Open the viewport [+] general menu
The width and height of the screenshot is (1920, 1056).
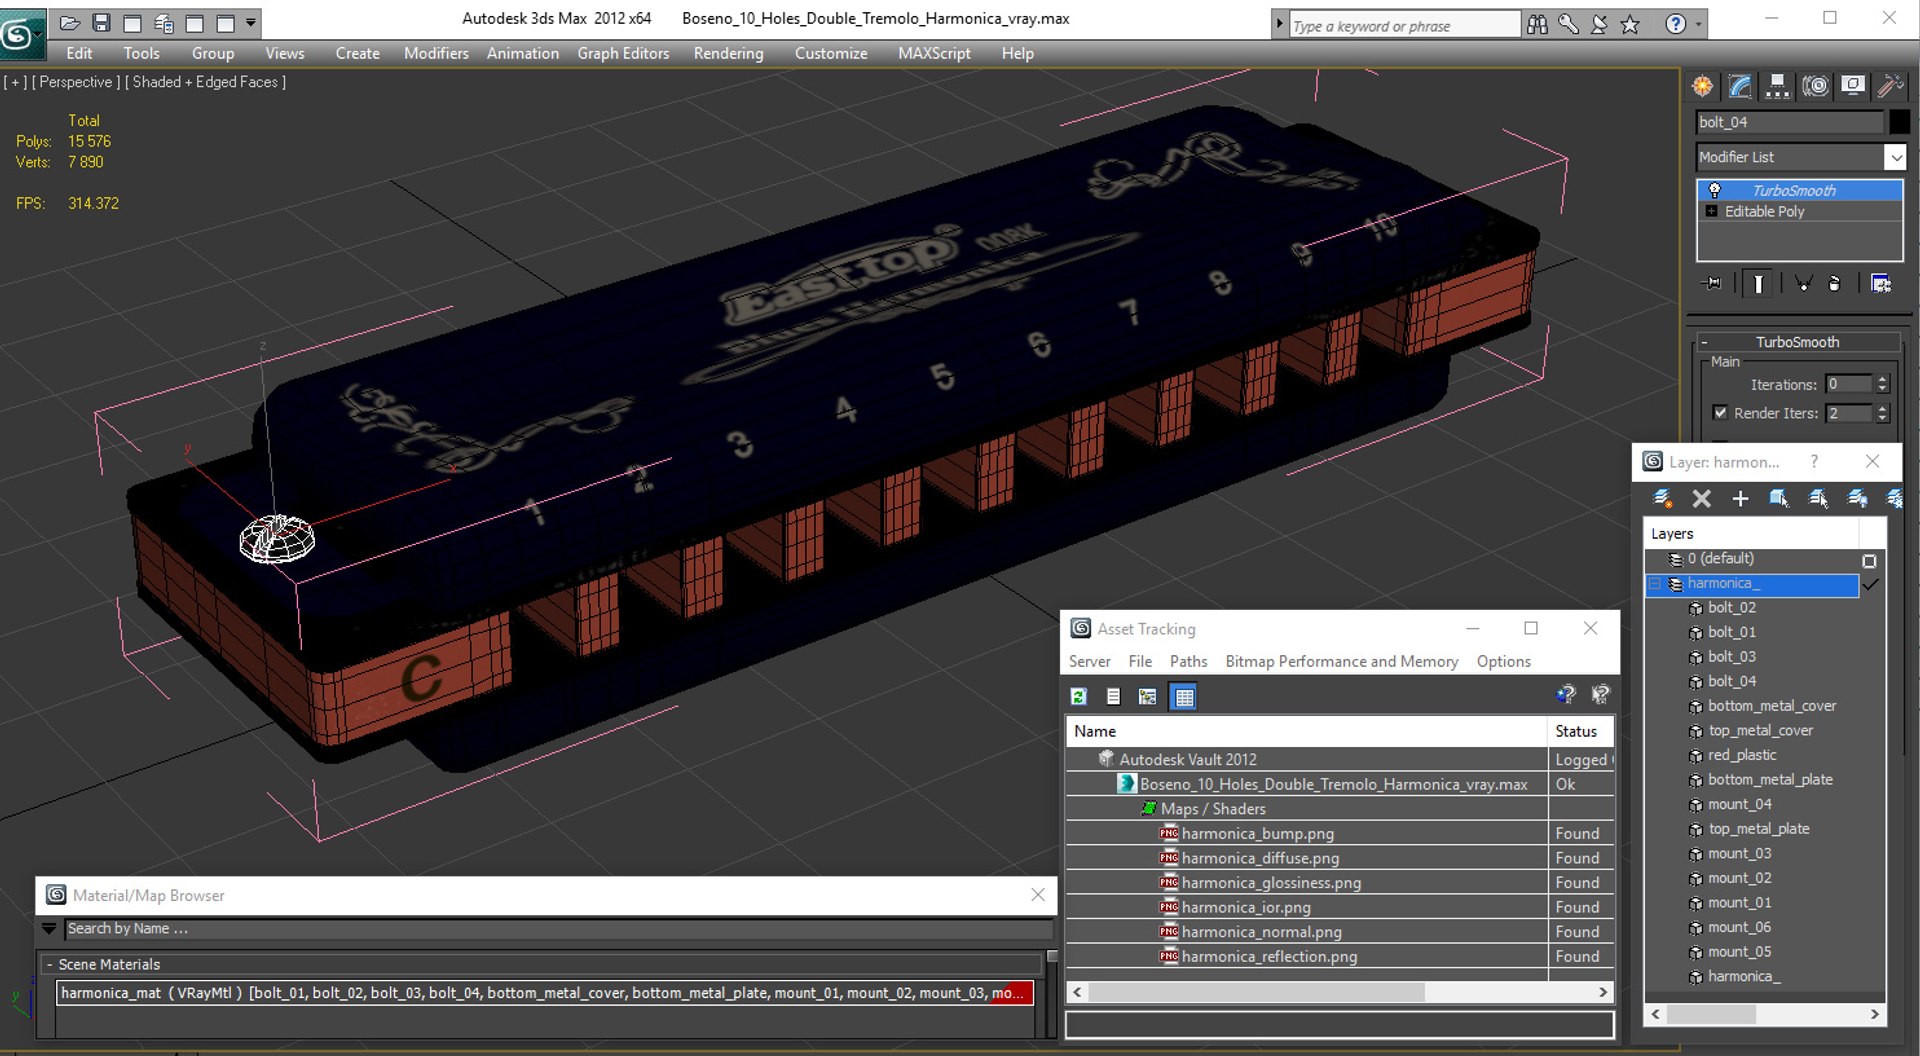click(15, 82)
